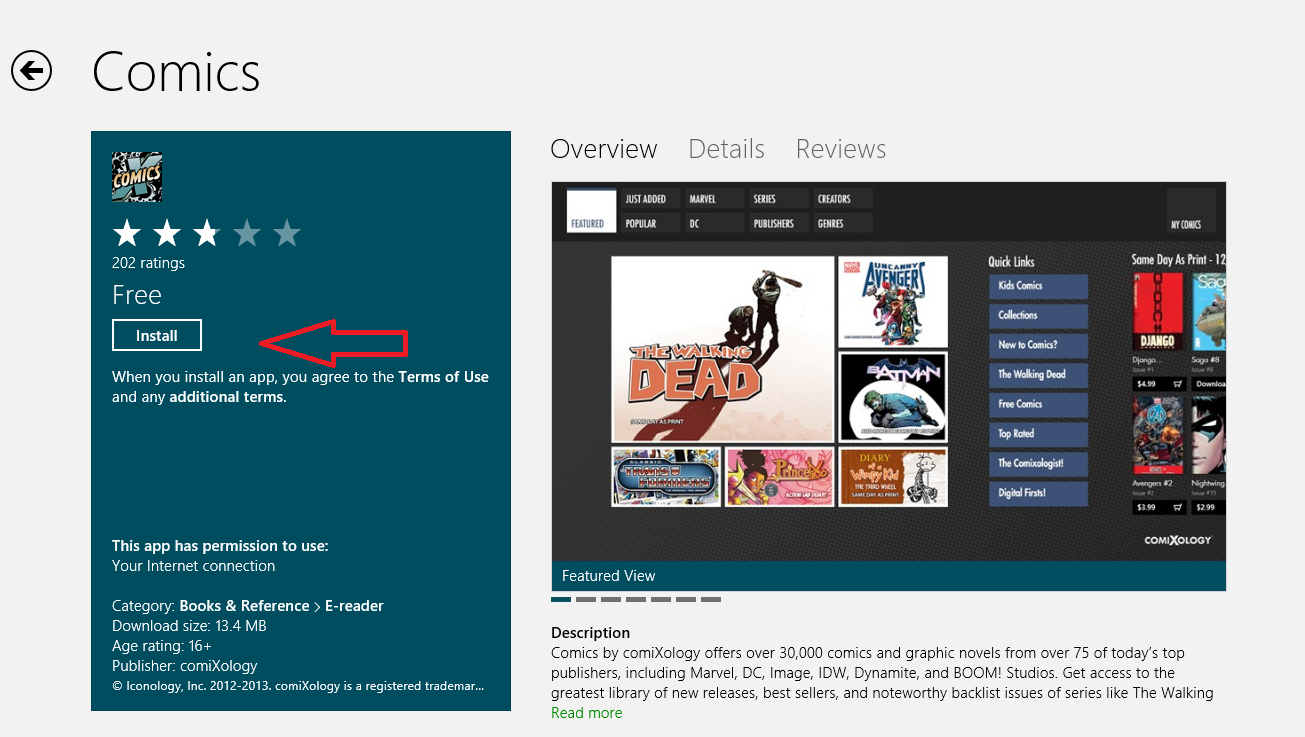Click the Publisher: comiXology text
Viewport: 1305px width, 737px height.
point(185,666)
